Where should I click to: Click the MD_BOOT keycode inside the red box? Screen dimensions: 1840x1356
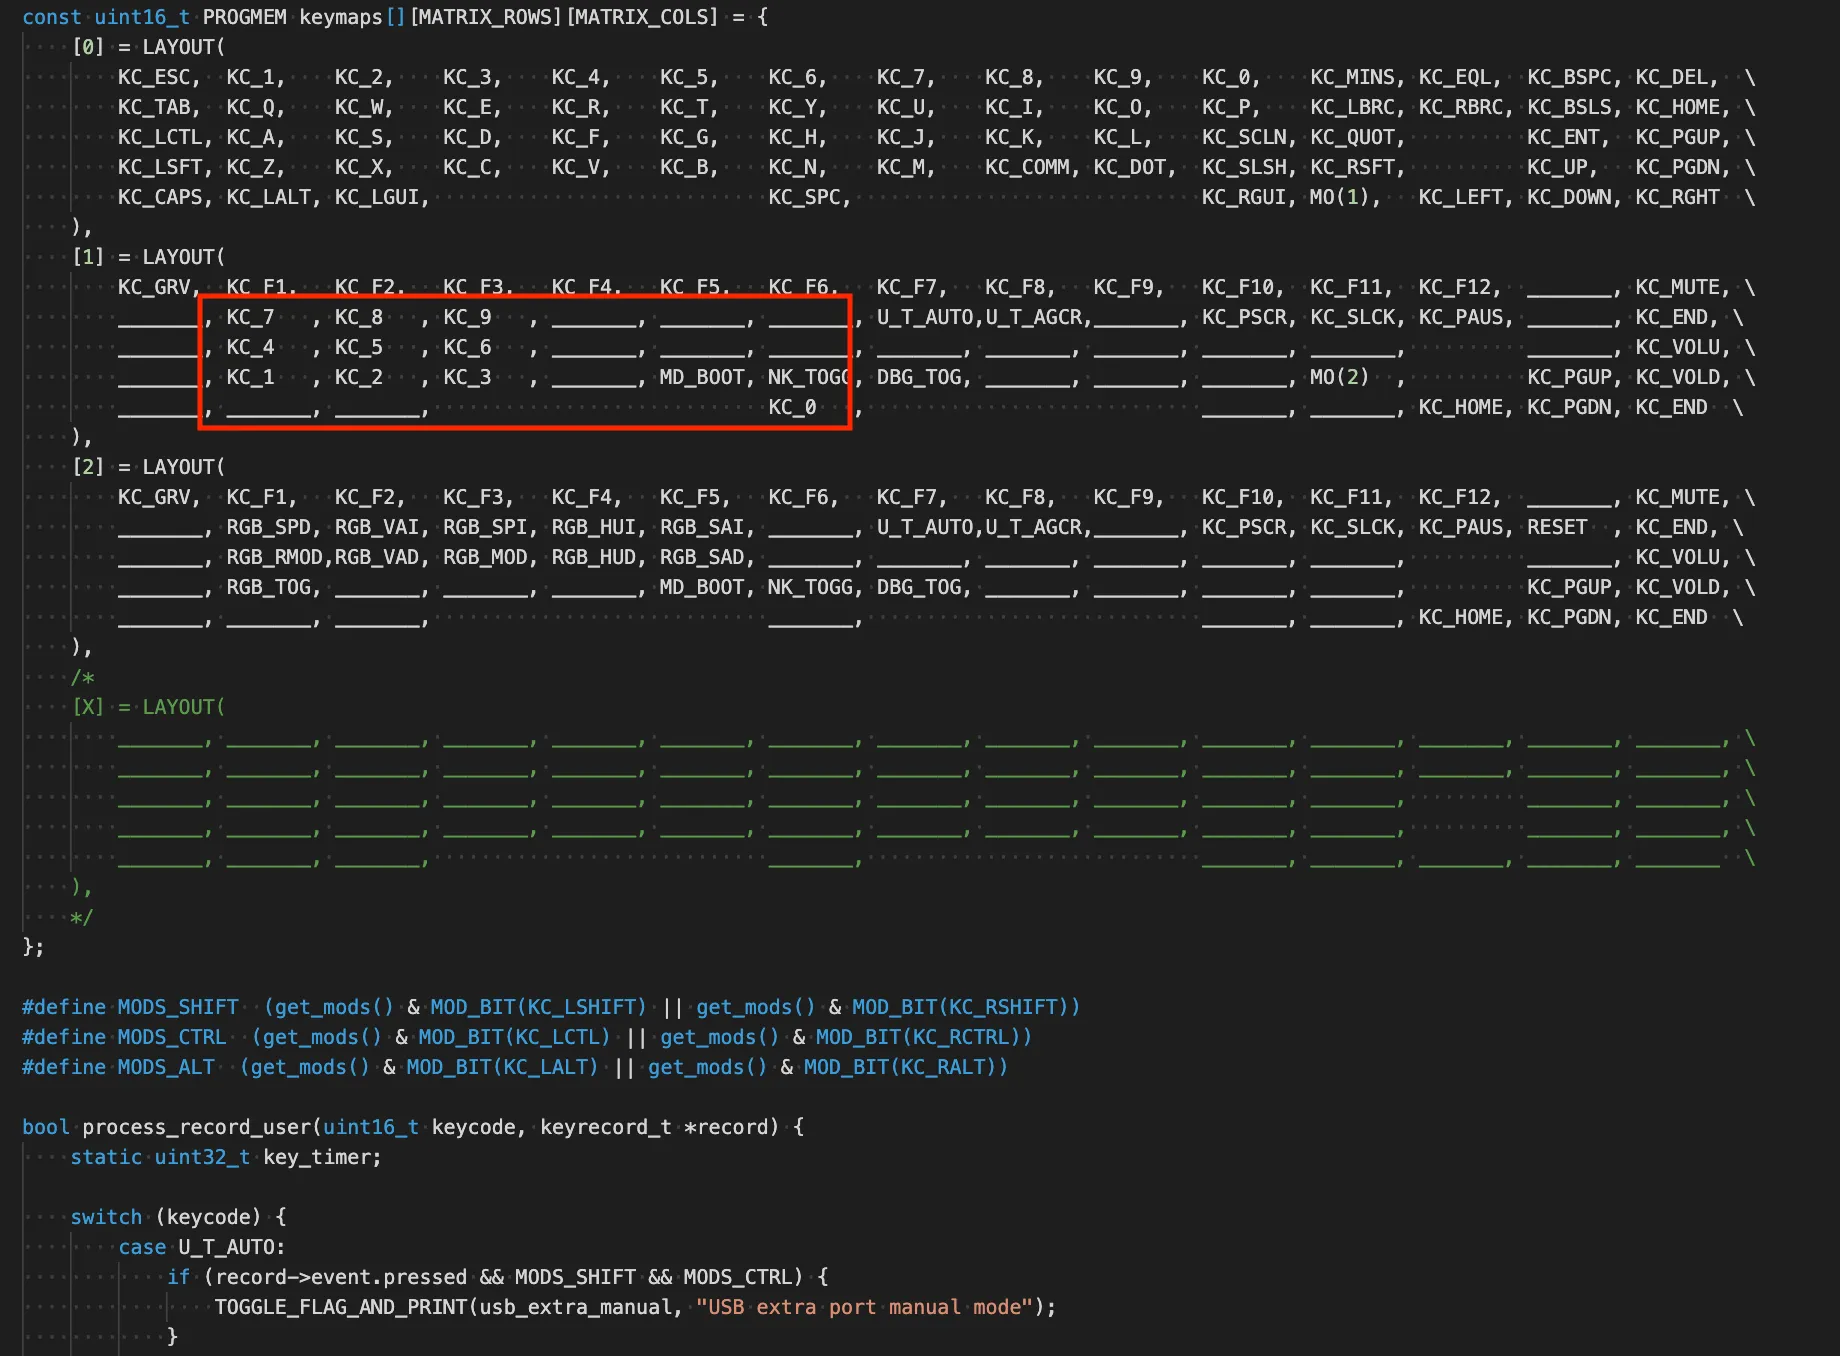click(703, 377)
